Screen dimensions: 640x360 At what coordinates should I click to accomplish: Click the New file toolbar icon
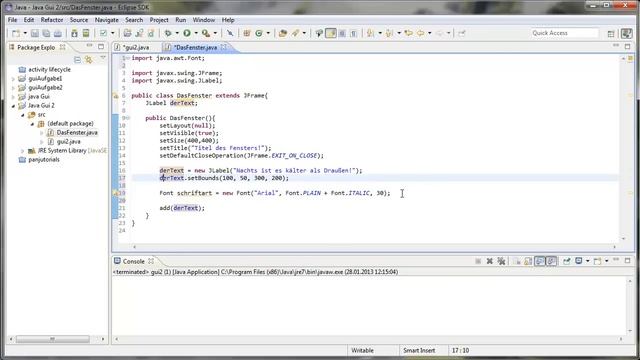click(x=16, y=33)
